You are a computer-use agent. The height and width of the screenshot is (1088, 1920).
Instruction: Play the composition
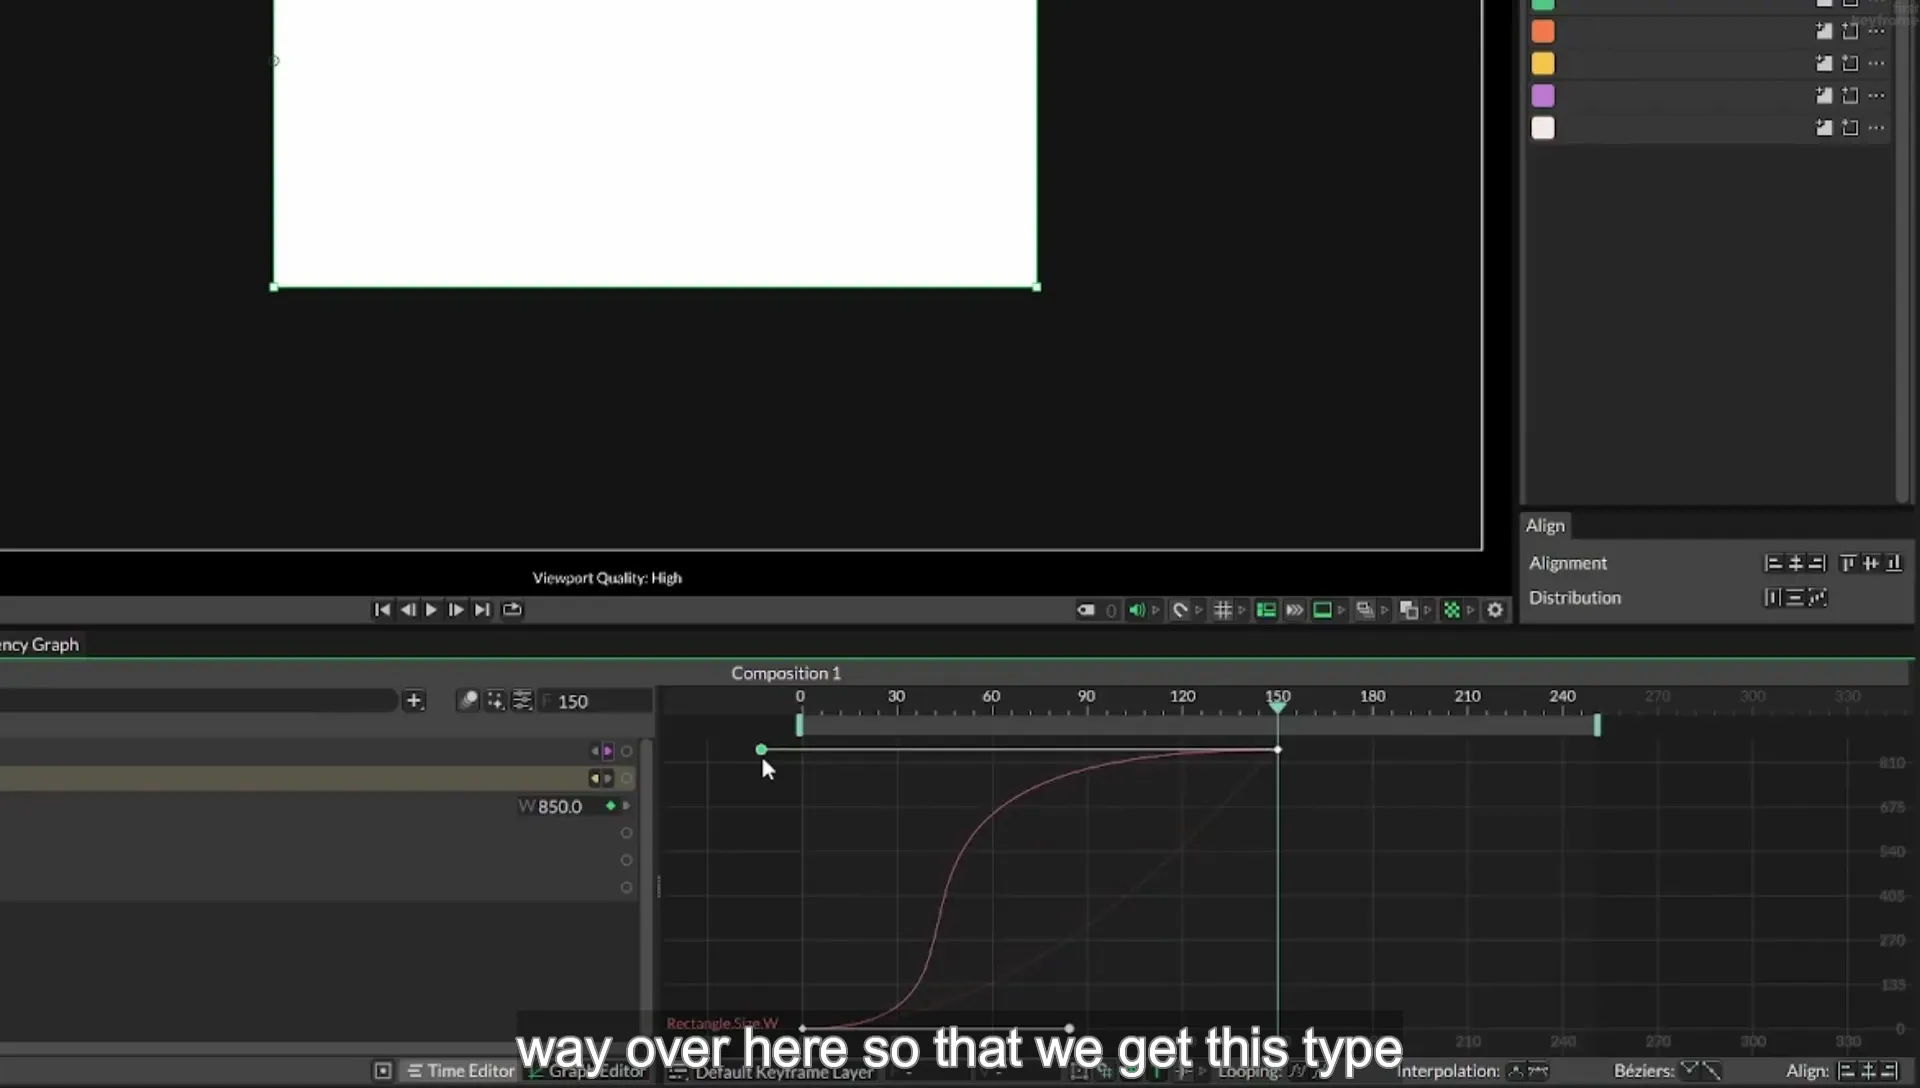(x=431, y=610)
